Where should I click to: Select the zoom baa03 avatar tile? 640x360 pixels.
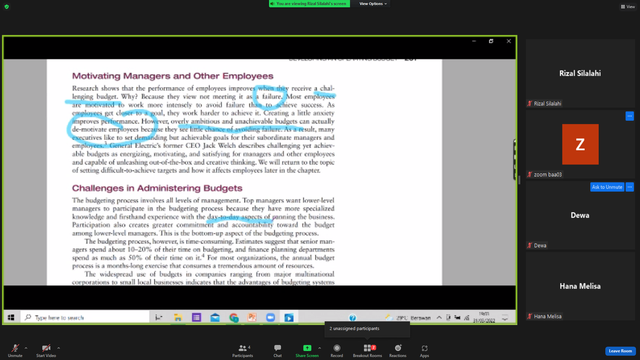[580, 144]
